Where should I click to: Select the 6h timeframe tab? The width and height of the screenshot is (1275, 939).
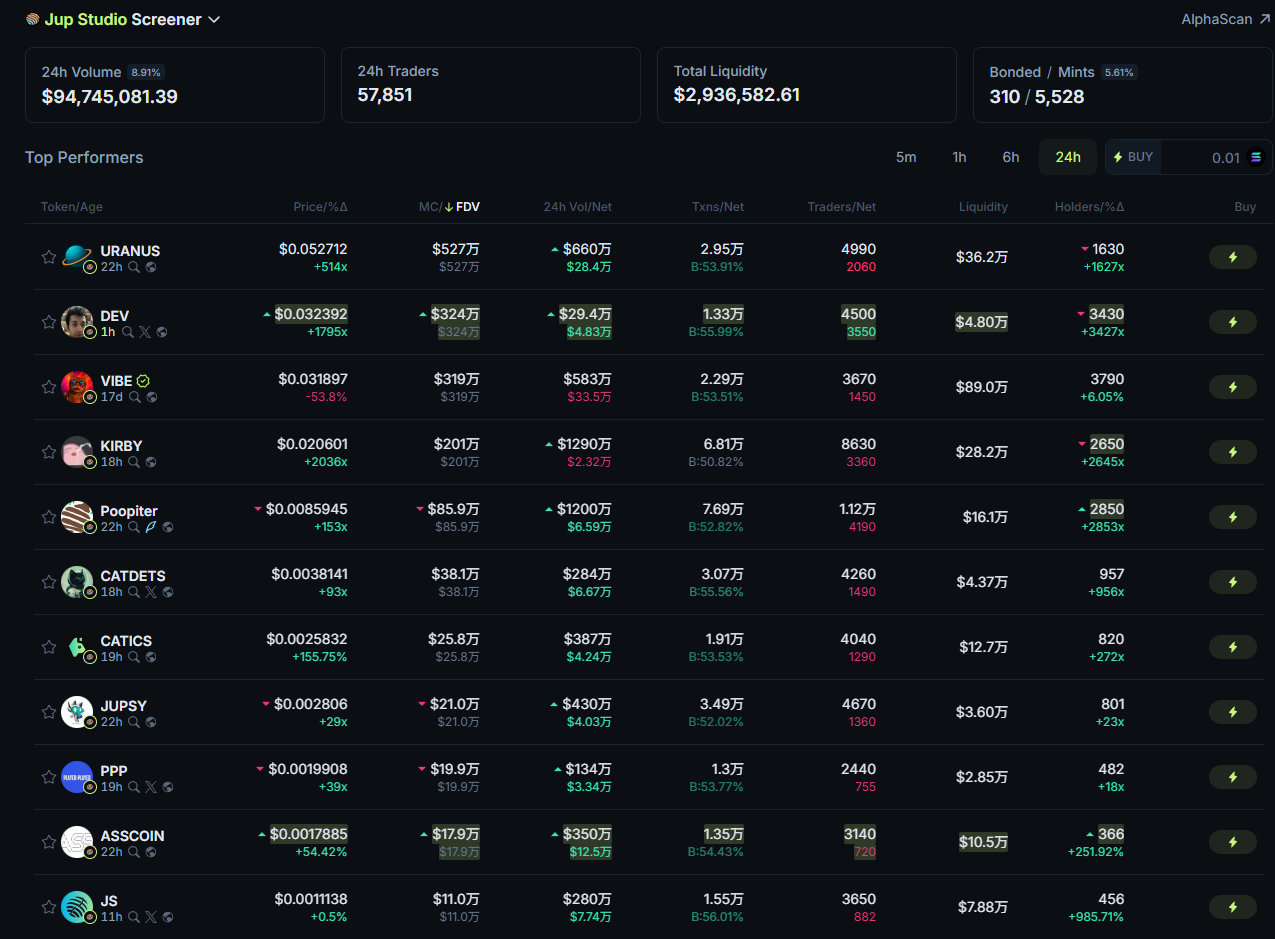pyautogui.click(x=1011, y=157)
